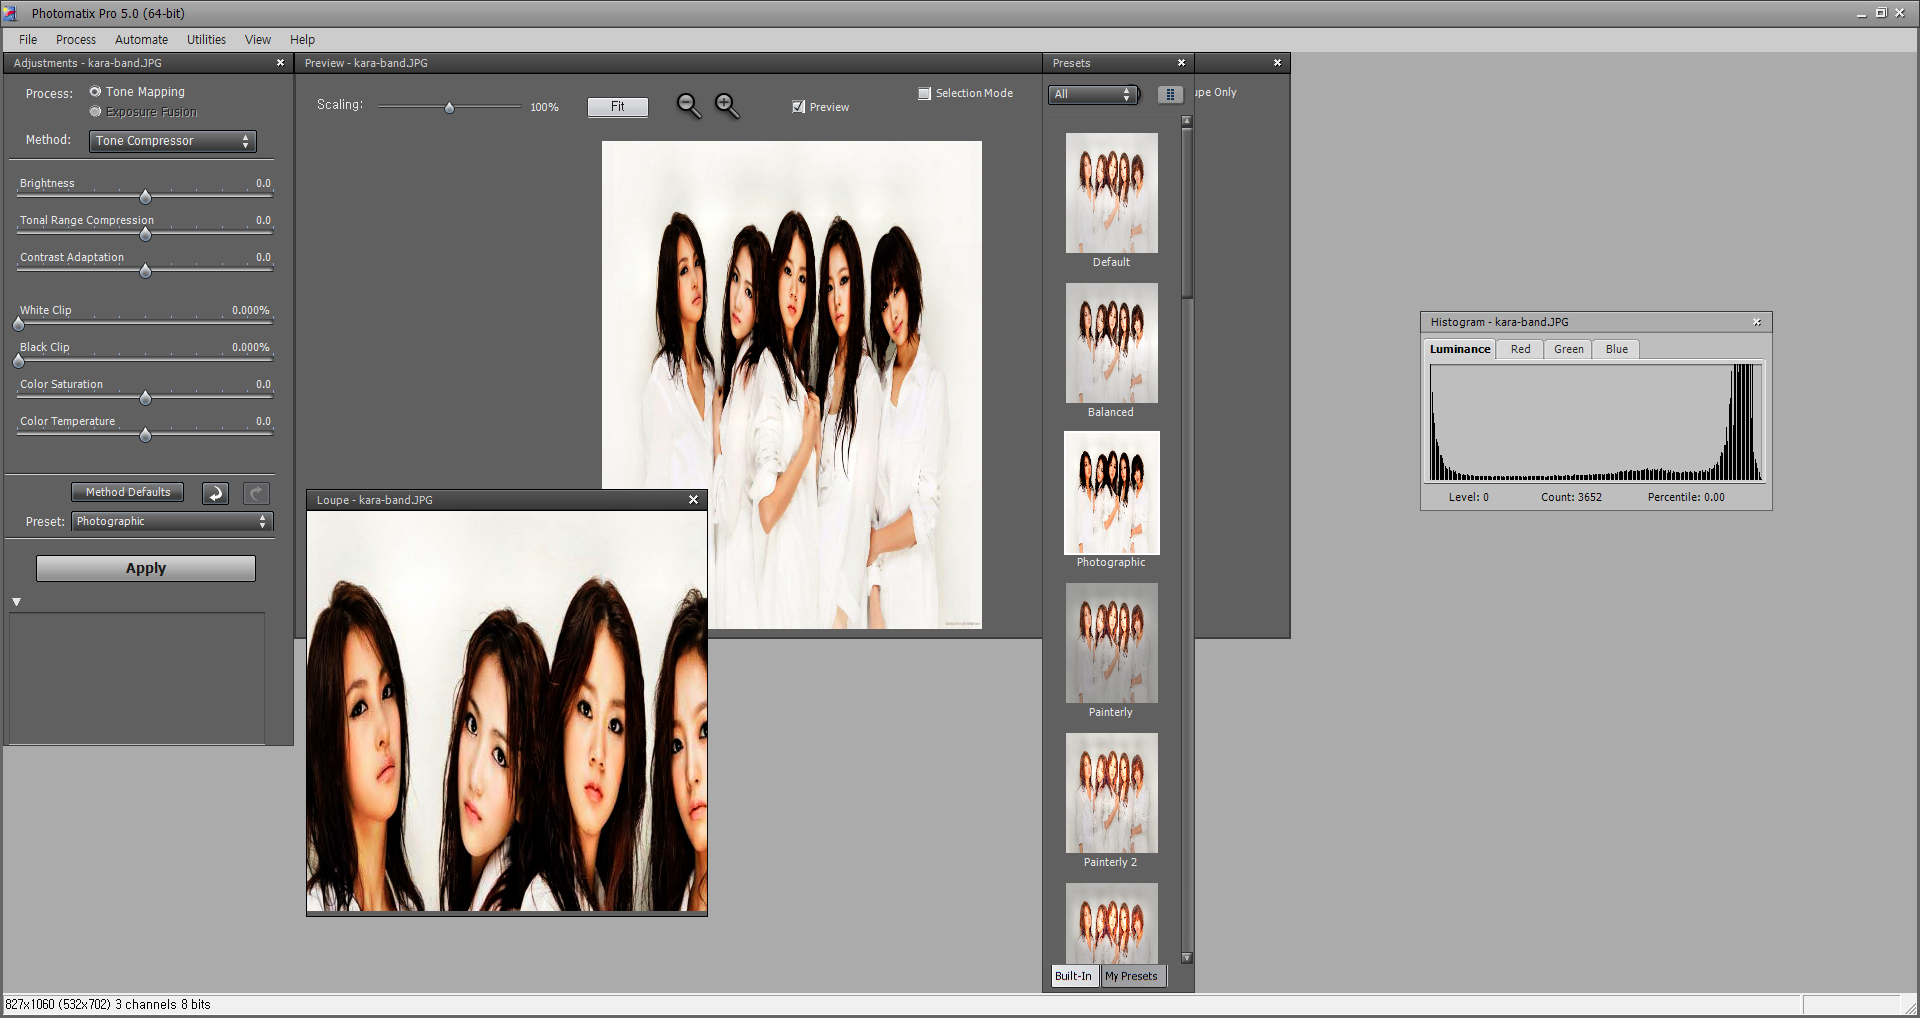This screenshot has height=1018, width=1920.
Task: Close the Preview window
Action: click(x=1277, y=63)
